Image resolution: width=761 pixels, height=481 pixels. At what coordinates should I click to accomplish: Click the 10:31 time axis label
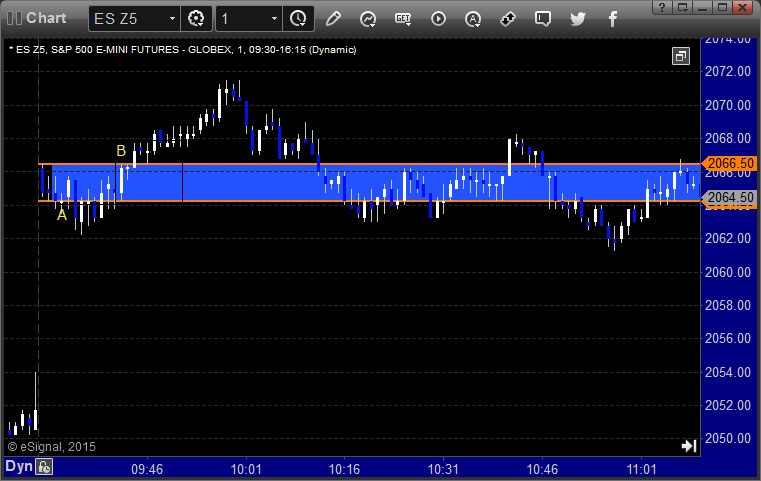pos(443,469)
